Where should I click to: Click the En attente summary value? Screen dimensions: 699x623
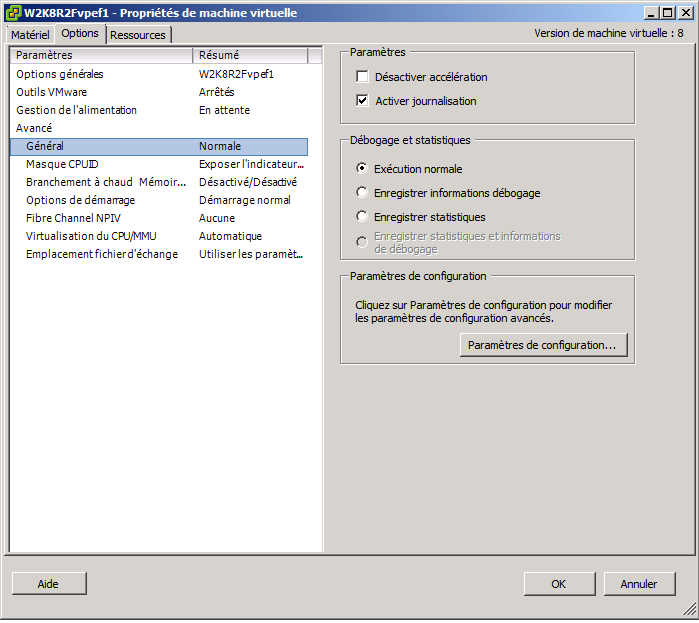(224, 110)
